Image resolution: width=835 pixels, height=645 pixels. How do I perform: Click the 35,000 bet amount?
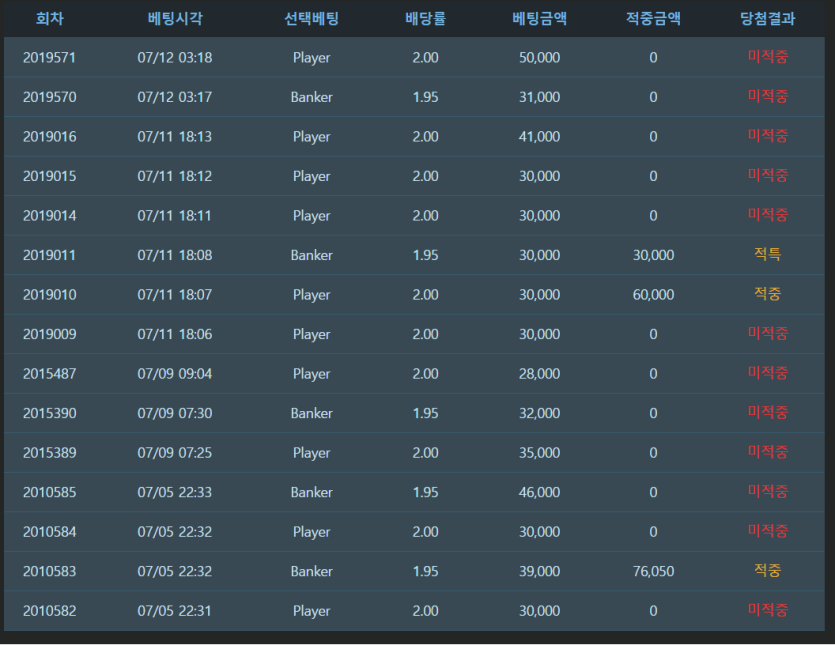pyautogui.click(x=539, y=453)
